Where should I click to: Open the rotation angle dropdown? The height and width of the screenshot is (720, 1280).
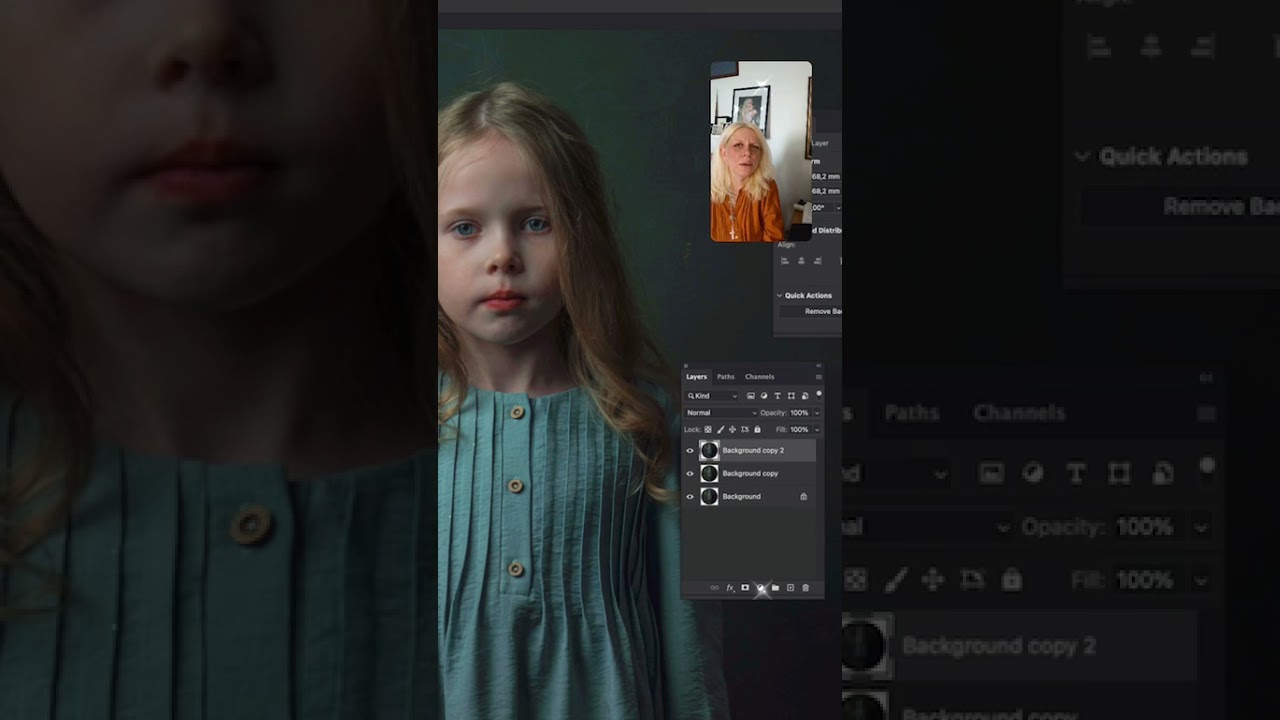tap(838, 208)
